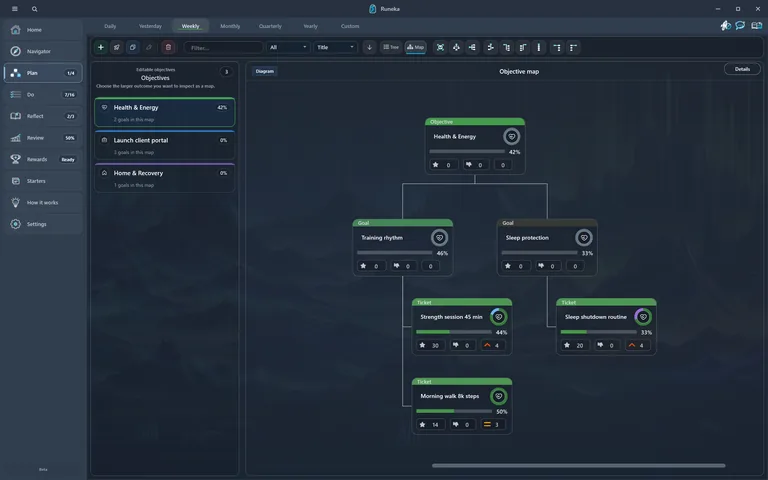Click Sleep shutdown routine 33% progress bar
Screen dimensions: 768x480
pos(599,332)
